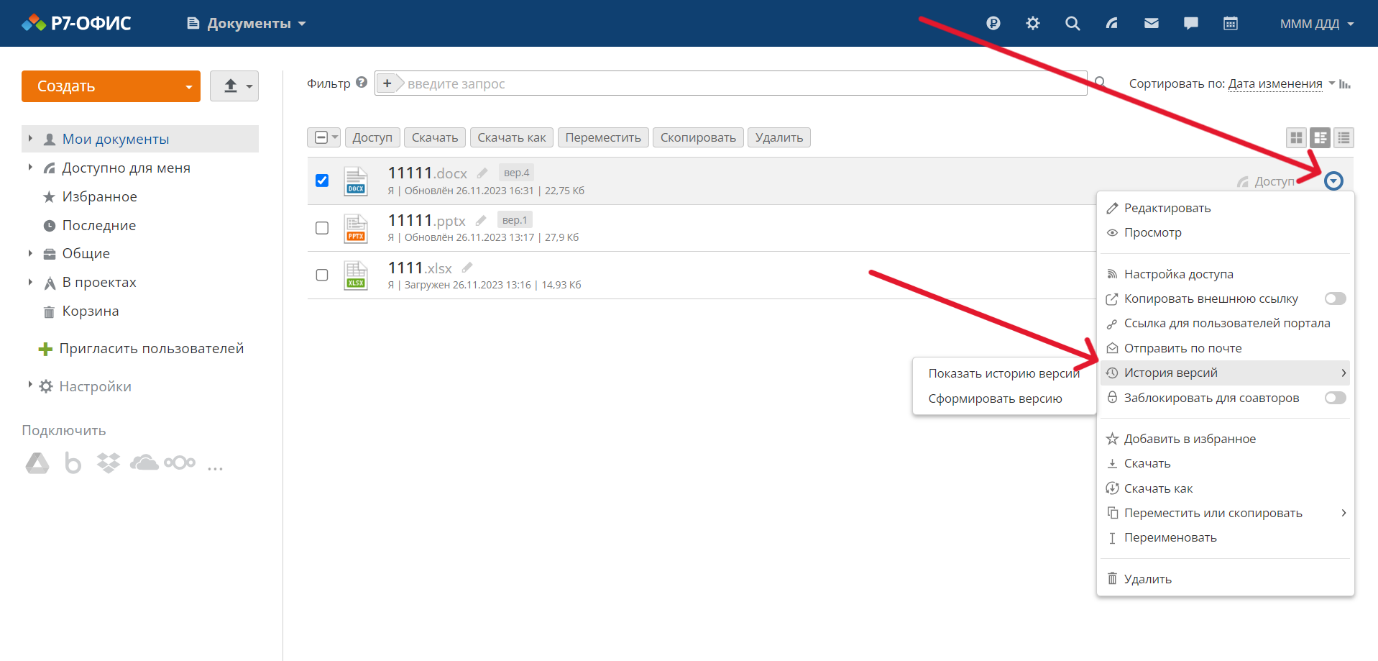Click Пригласить пользователей link
The height and width of the screenshot is (661, 1378).
(151, 349)
